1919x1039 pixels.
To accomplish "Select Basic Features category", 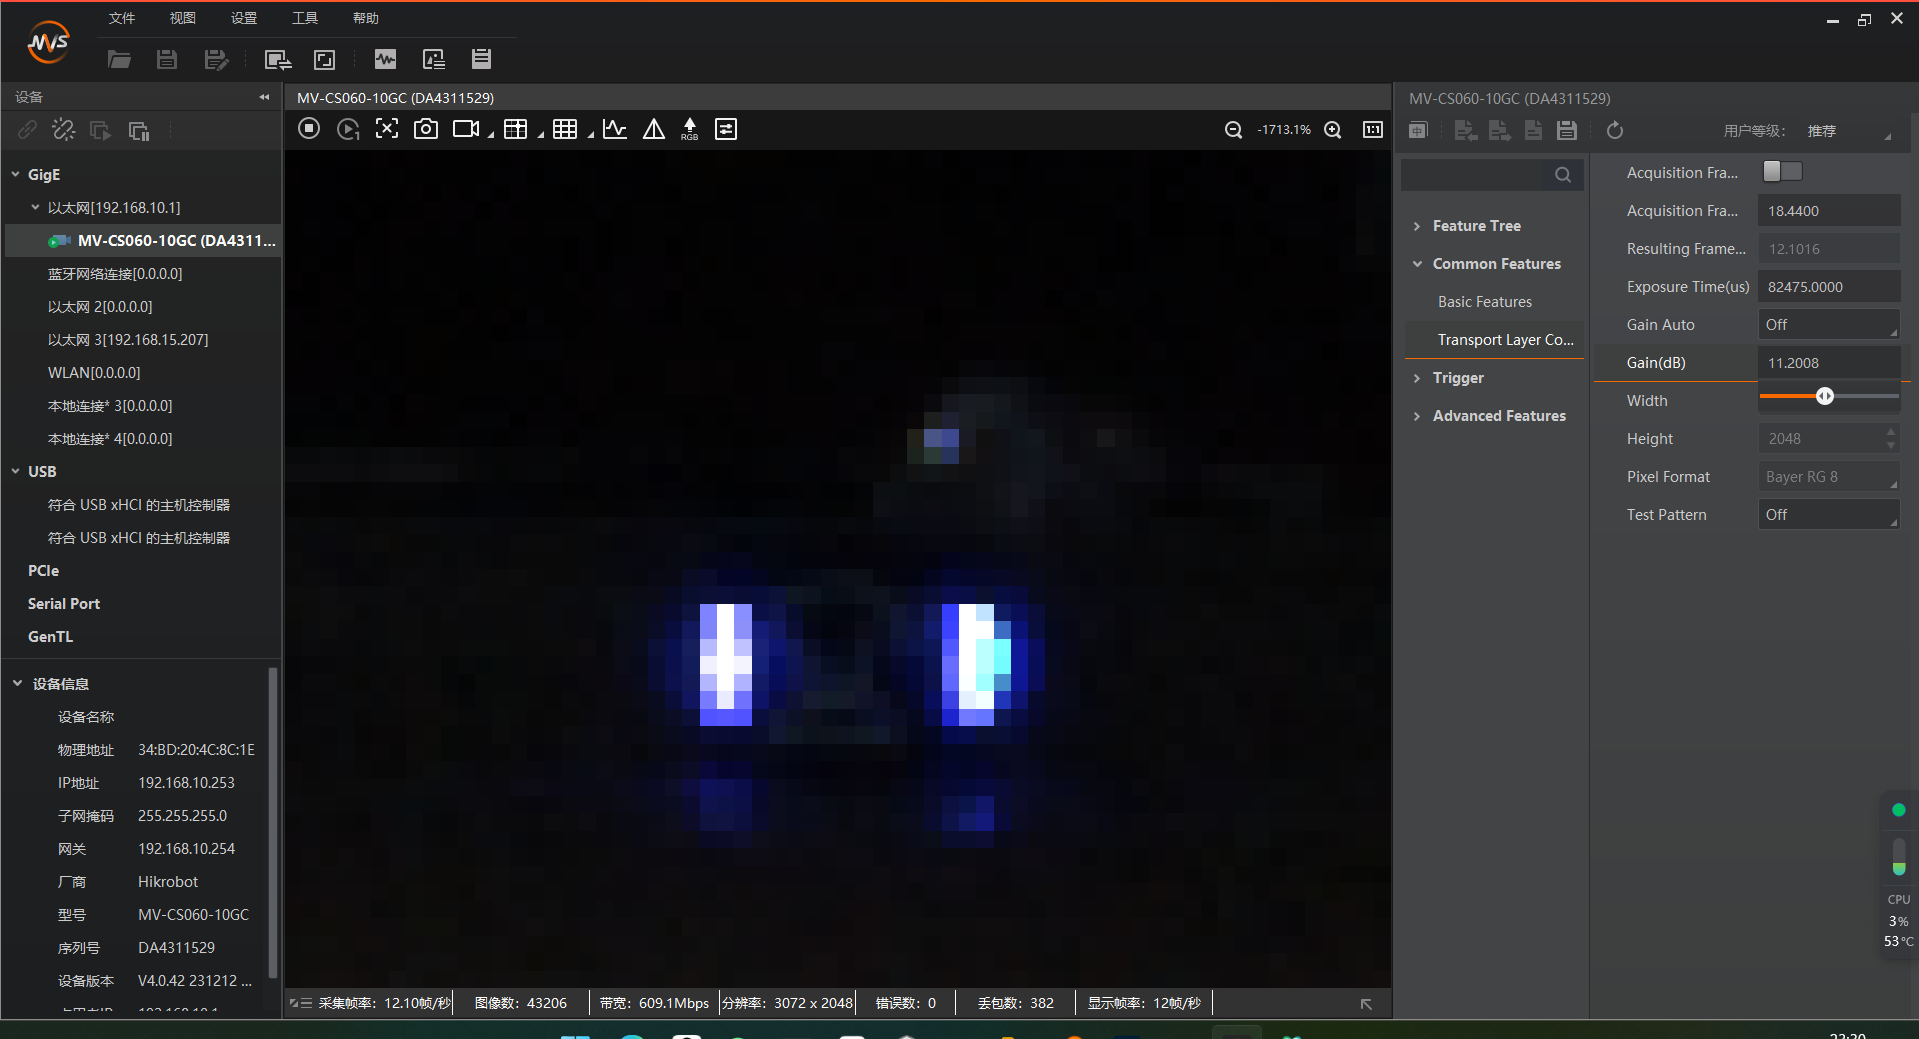I will tap(1484, 302).
